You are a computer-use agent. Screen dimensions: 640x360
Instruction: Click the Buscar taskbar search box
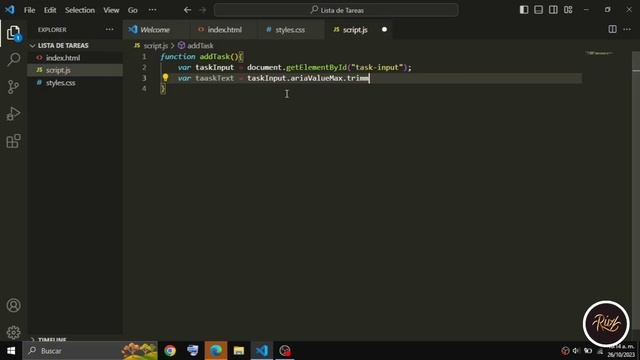pyautogui.click(x=90, y=351)
